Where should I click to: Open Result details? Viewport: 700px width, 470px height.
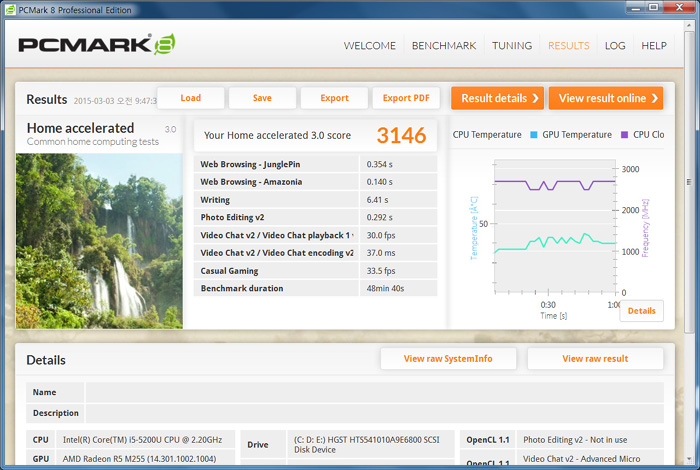pyautogui.click(x=497, y=98)
